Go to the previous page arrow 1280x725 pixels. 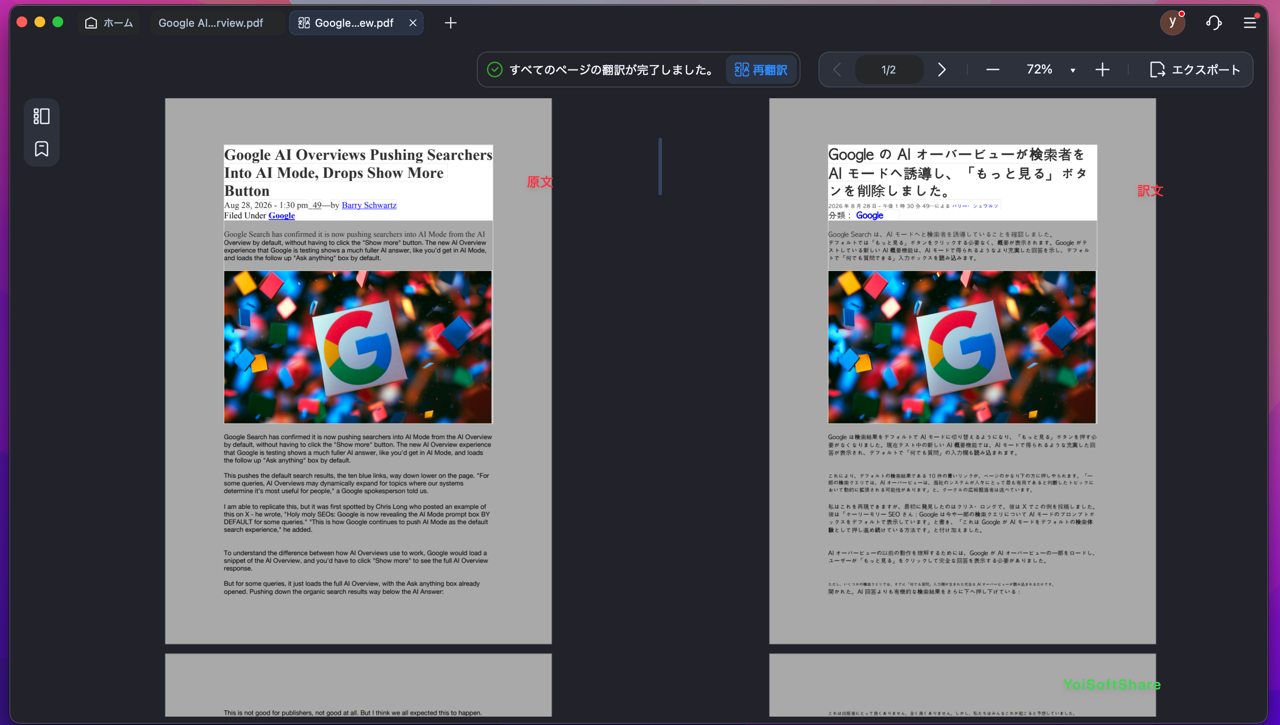coord(838,70)
